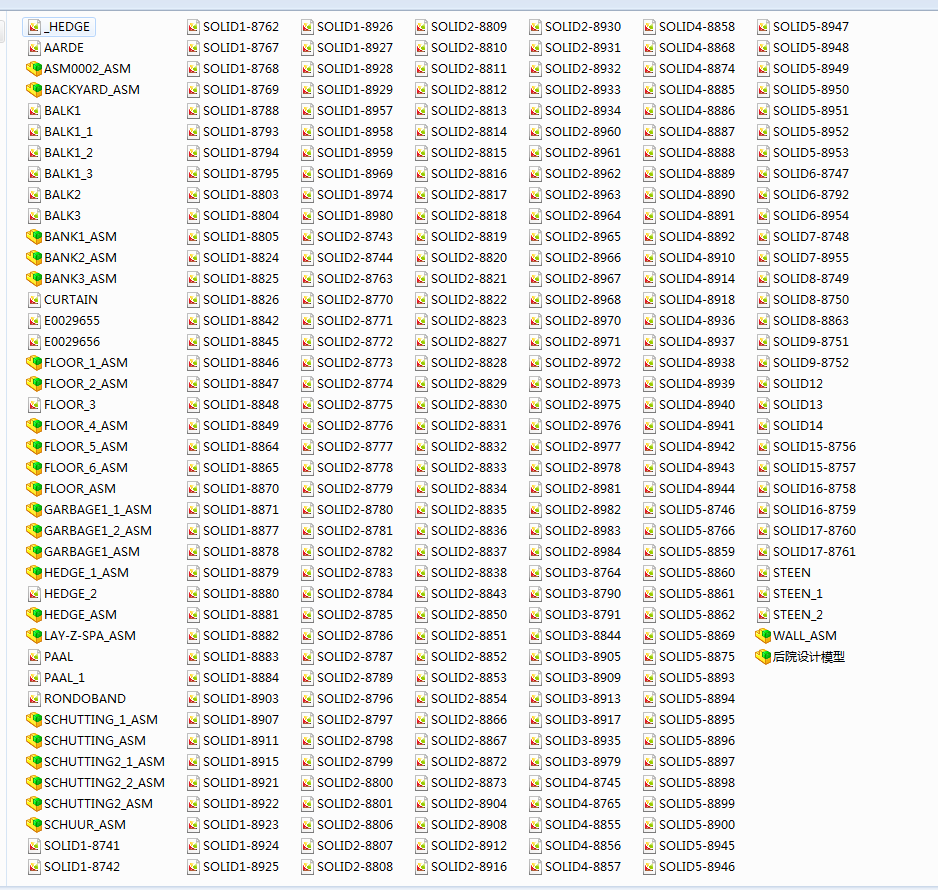Screen dimensions: 938x890
Task: Select the HEDGE_2 file name
Action: [x=71, y=594]
